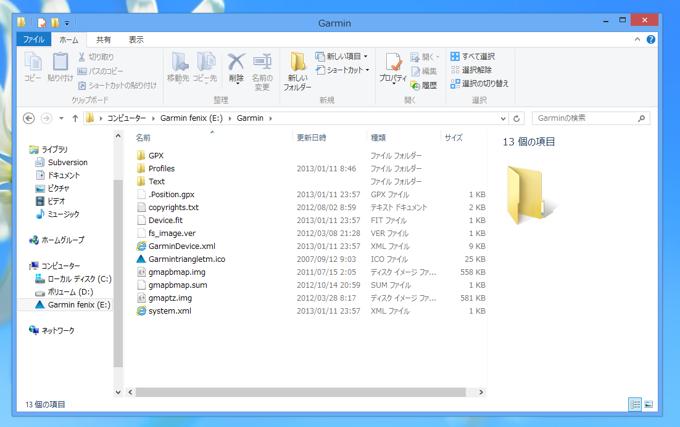Open the recent locations dropdown arrow
Image resolution: width=680 pixels, height=427 pixels.
point(61,118)
